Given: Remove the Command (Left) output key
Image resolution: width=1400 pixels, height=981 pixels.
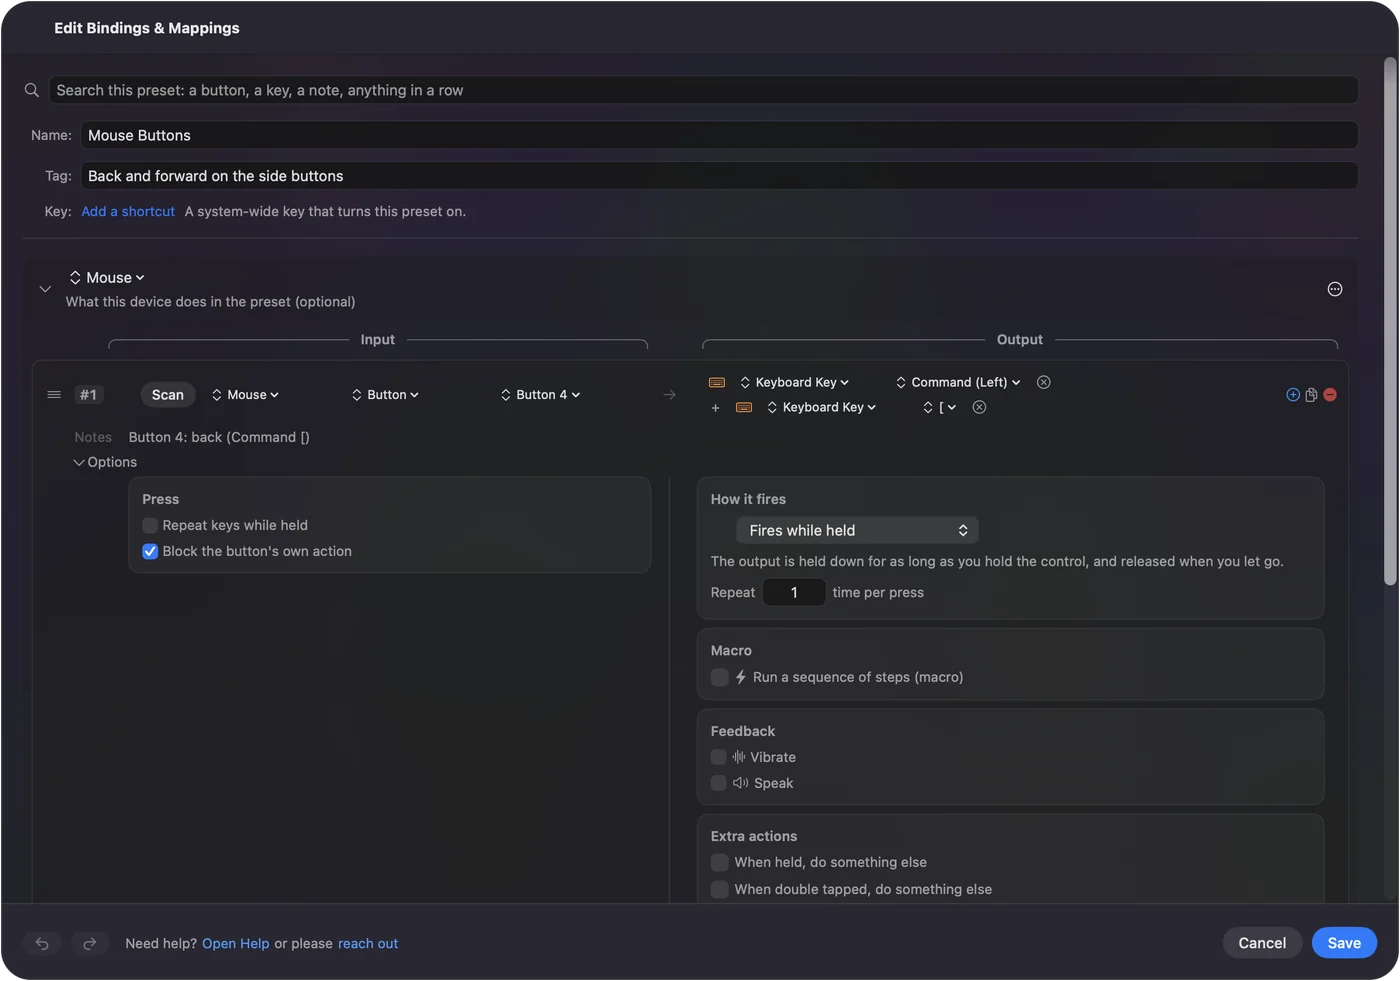Looking at the screenshot, I should coord(1043,382).
